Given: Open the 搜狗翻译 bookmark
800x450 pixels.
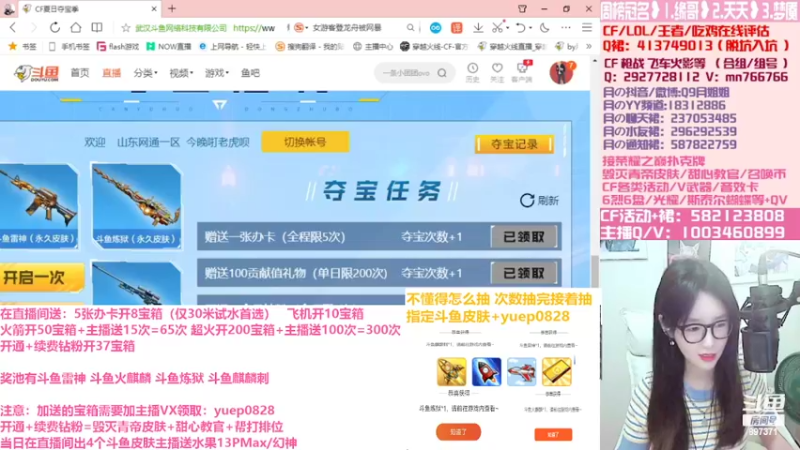Looking at the screenshot, I should [x=310, y=46].
